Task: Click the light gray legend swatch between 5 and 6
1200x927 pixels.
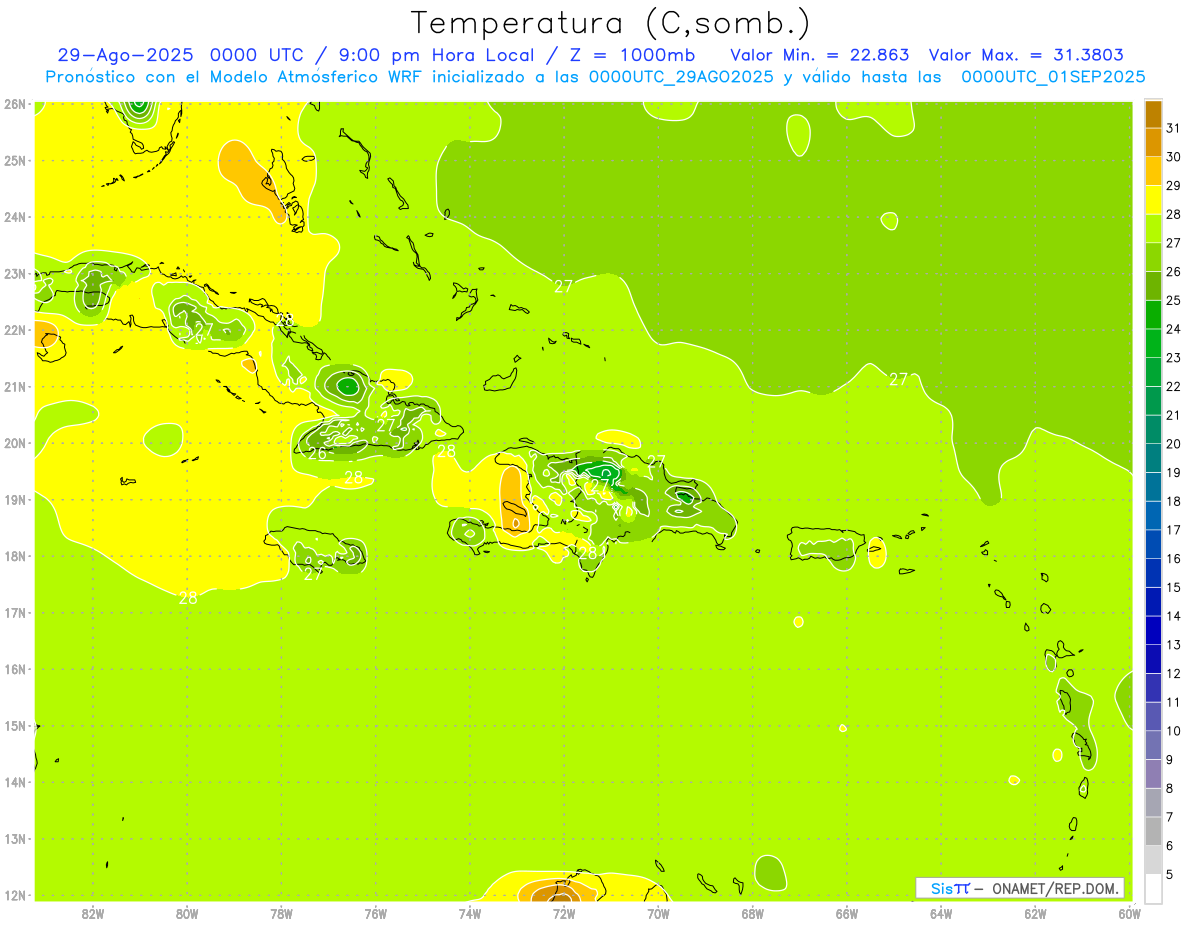Action: 1153,859
